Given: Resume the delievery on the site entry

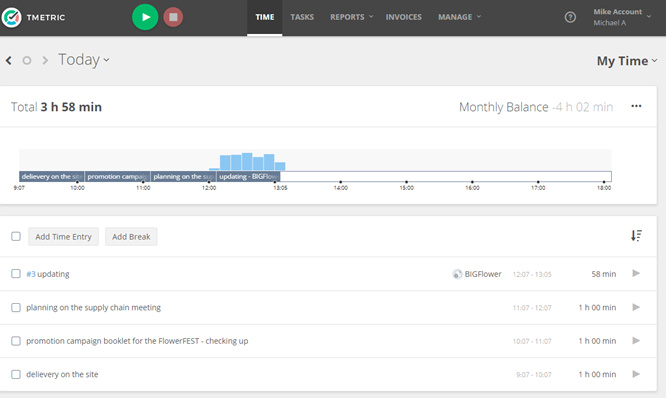Looking at the screenshot, I should [x=636, y=374].
